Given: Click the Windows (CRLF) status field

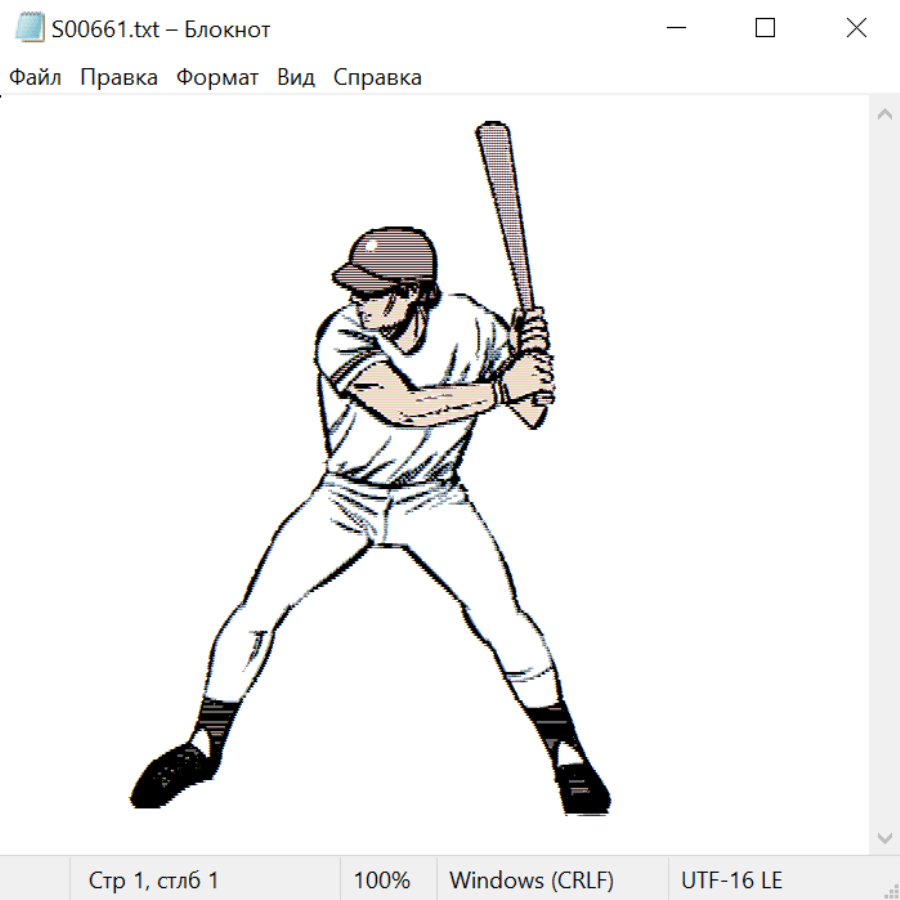Looking at the screenshot, I should coord(531,880).
